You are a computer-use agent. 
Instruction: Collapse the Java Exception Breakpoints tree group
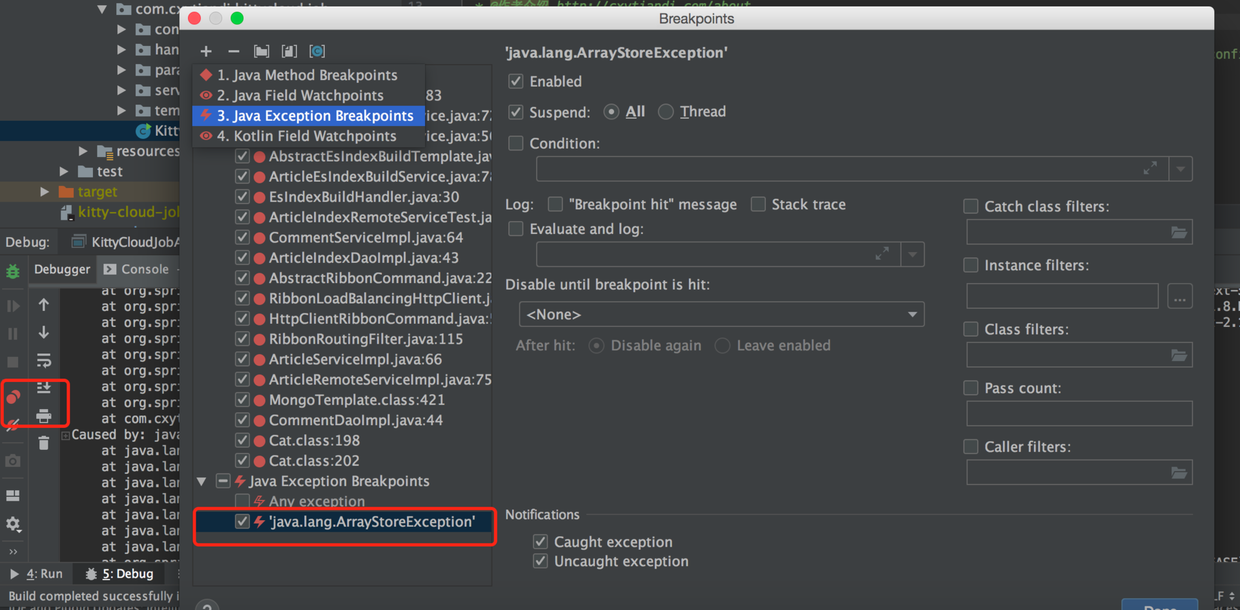pos(202,481)
